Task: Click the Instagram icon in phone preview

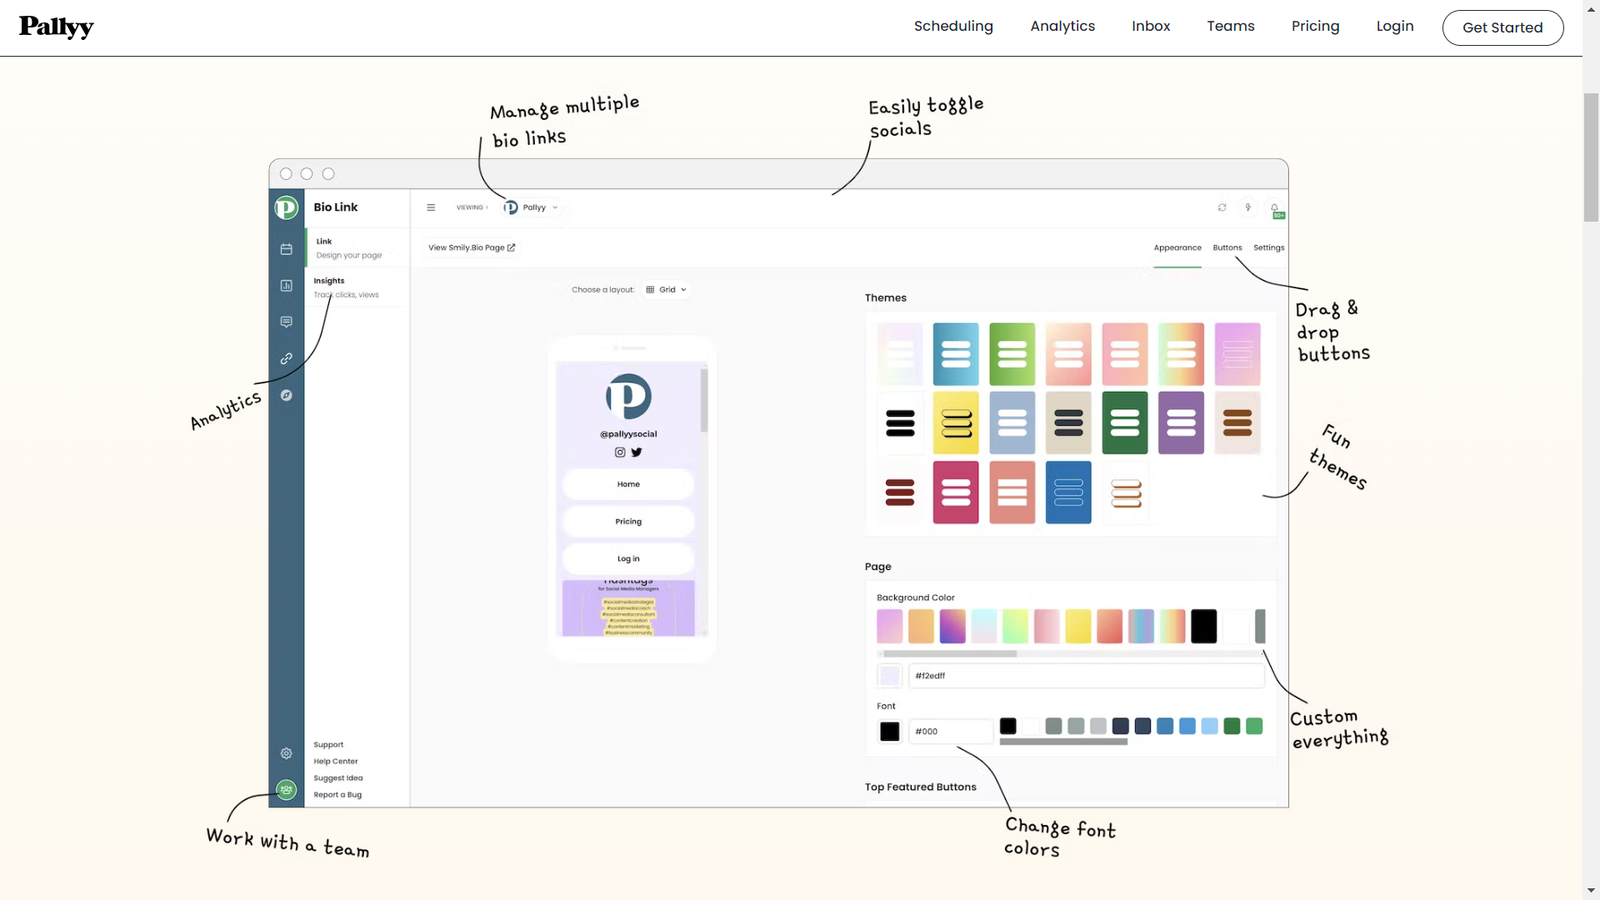Action: (x=620, y=452)
